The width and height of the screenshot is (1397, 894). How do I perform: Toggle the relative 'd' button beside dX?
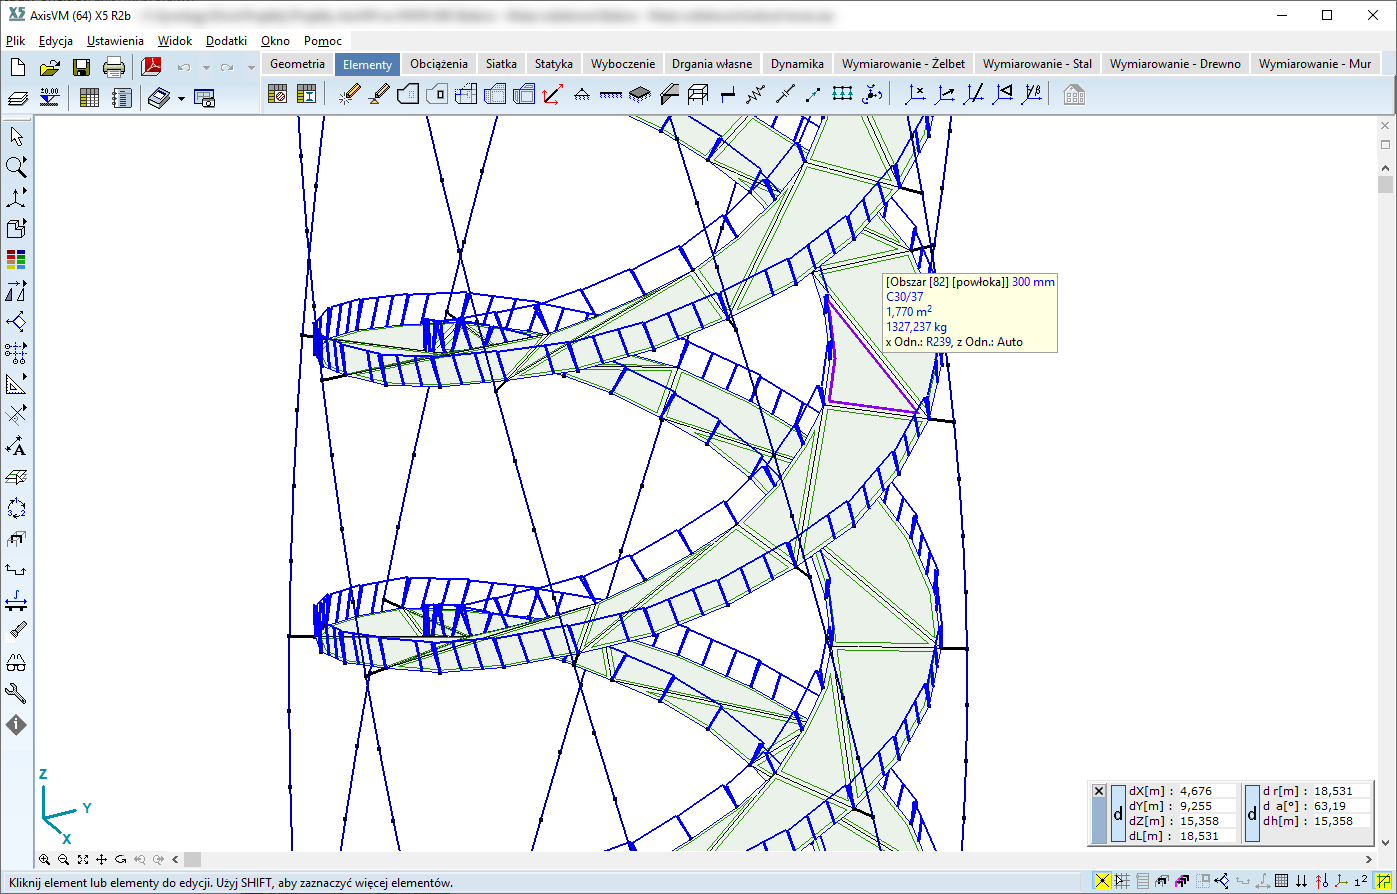point(1118,814)
